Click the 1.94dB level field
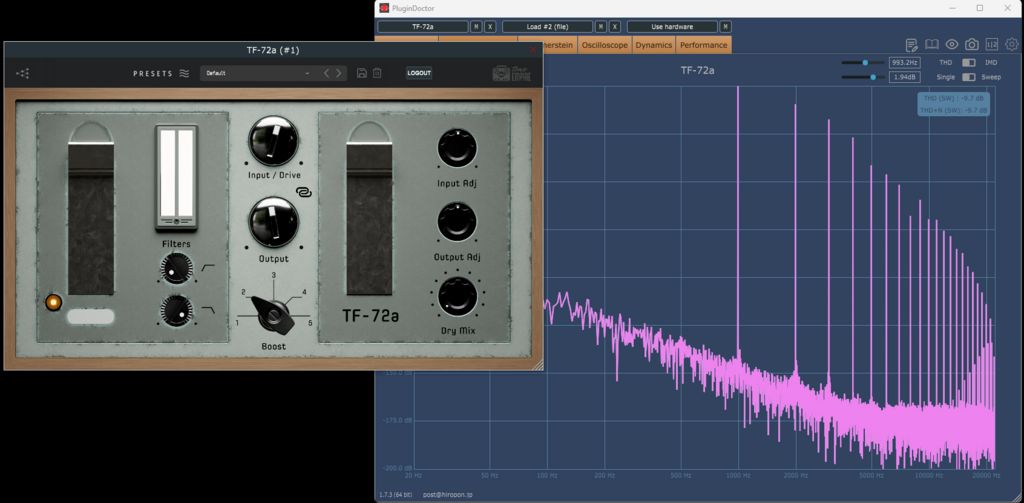Image resolution: width=1024 pixels, height=503 pixels. [x=904, y=77]
